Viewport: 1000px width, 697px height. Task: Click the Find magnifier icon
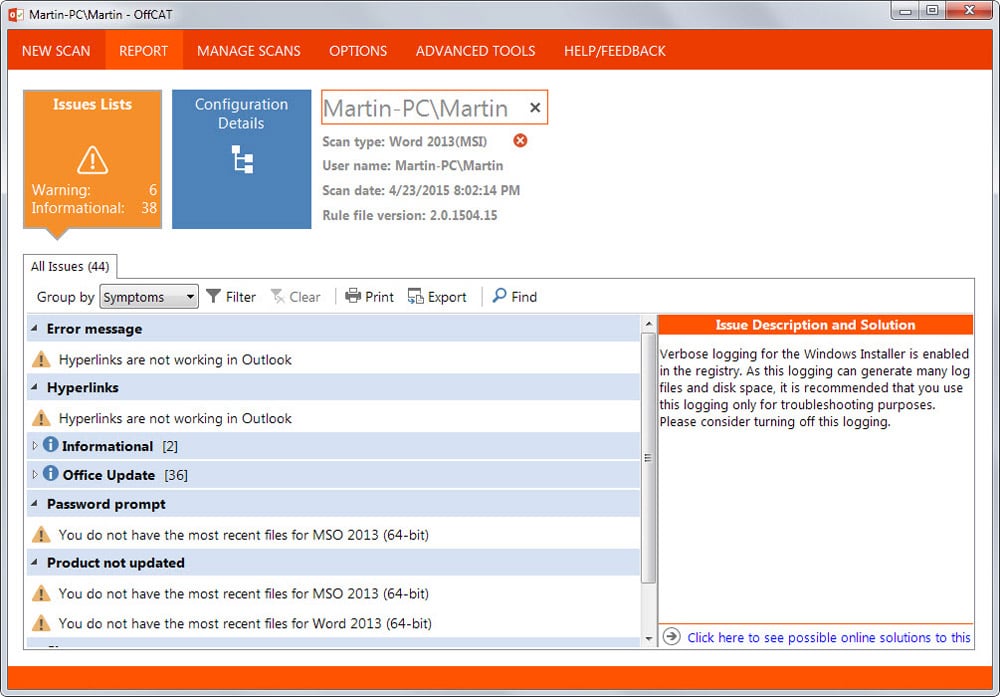[x=499, y=295]
